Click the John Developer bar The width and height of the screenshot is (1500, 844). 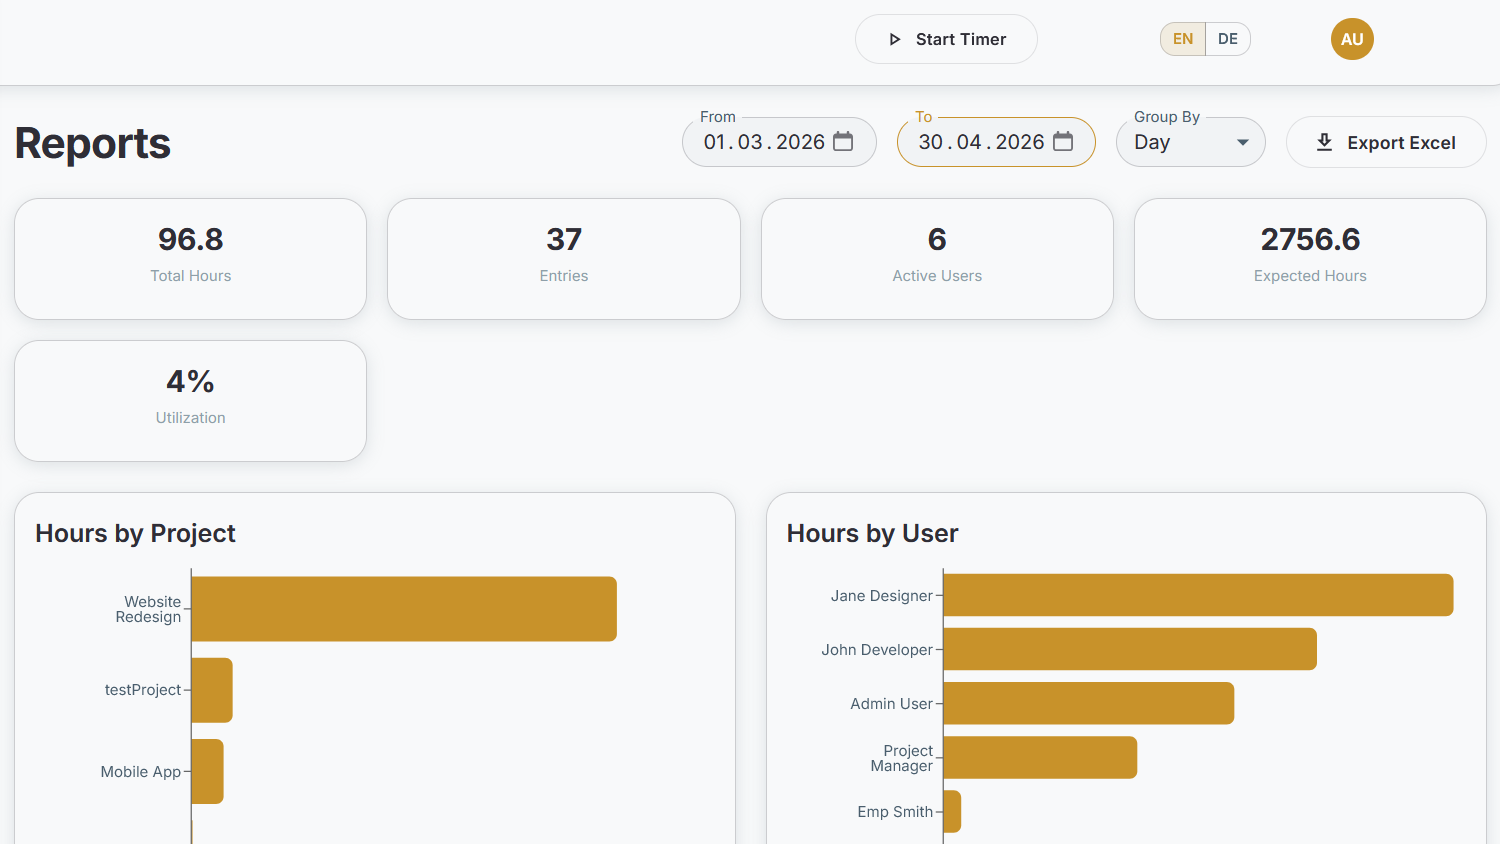point(1130,649)
